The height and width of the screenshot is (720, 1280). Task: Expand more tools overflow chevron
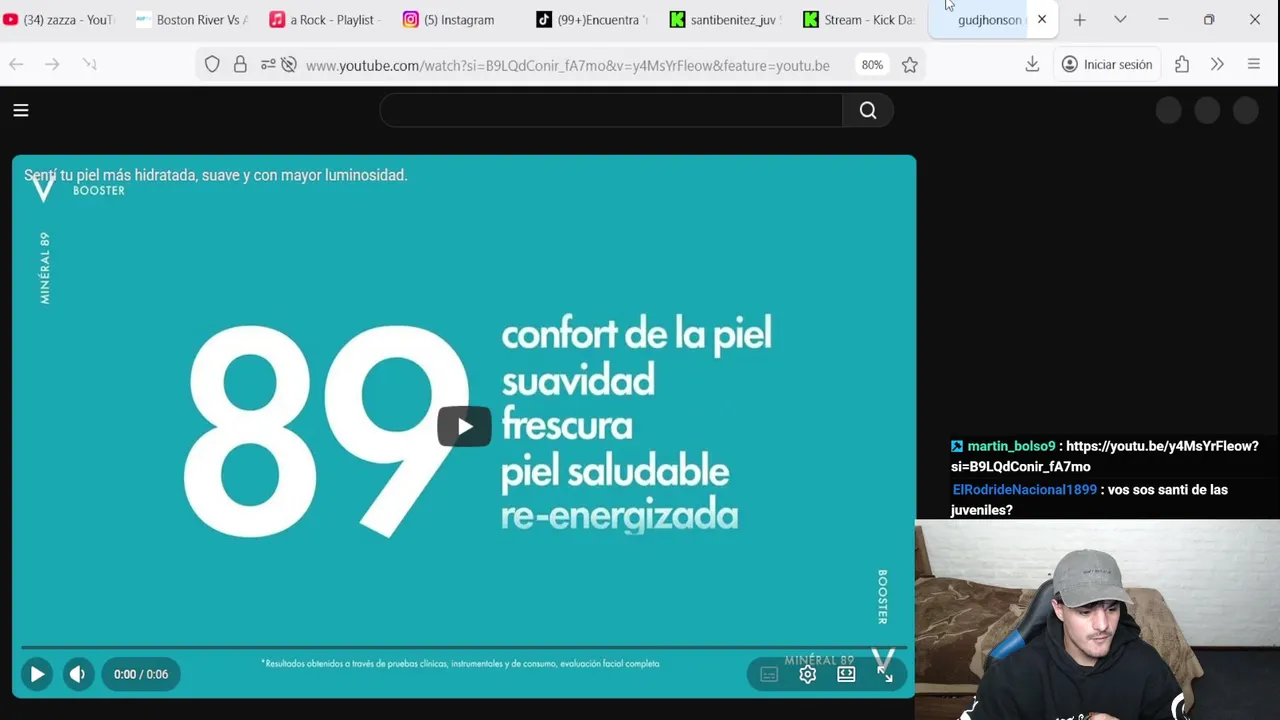pyautogui.click(x=1217, y=64)
